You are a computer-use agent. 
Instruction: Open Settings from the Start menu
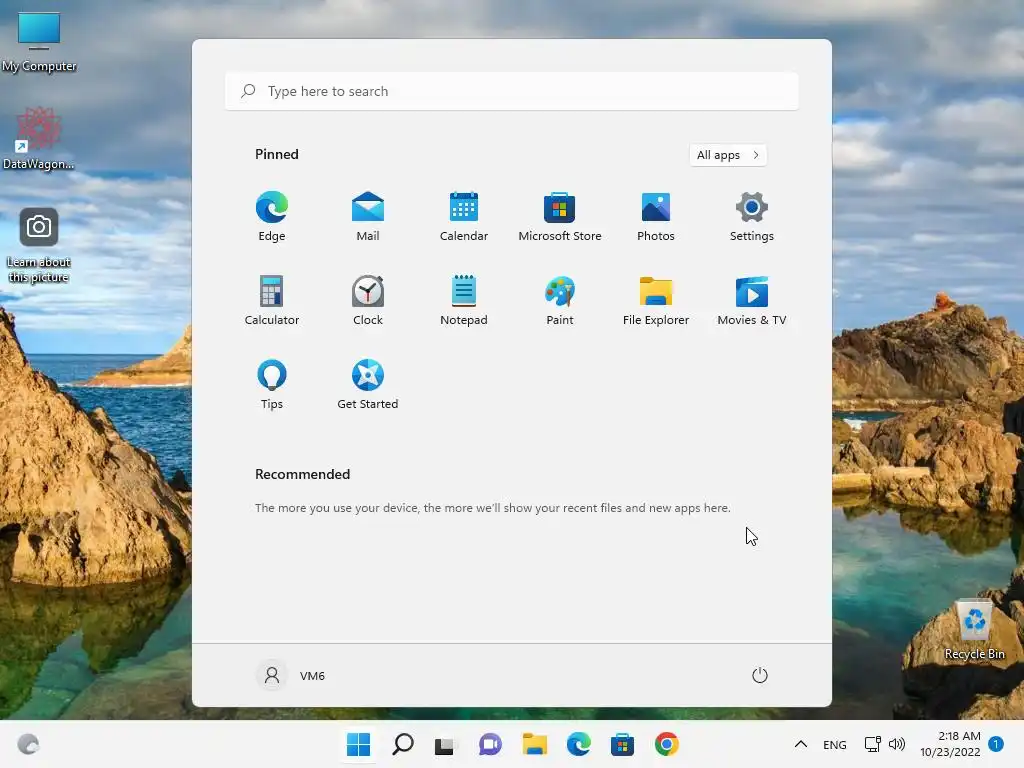pos(752,217)
